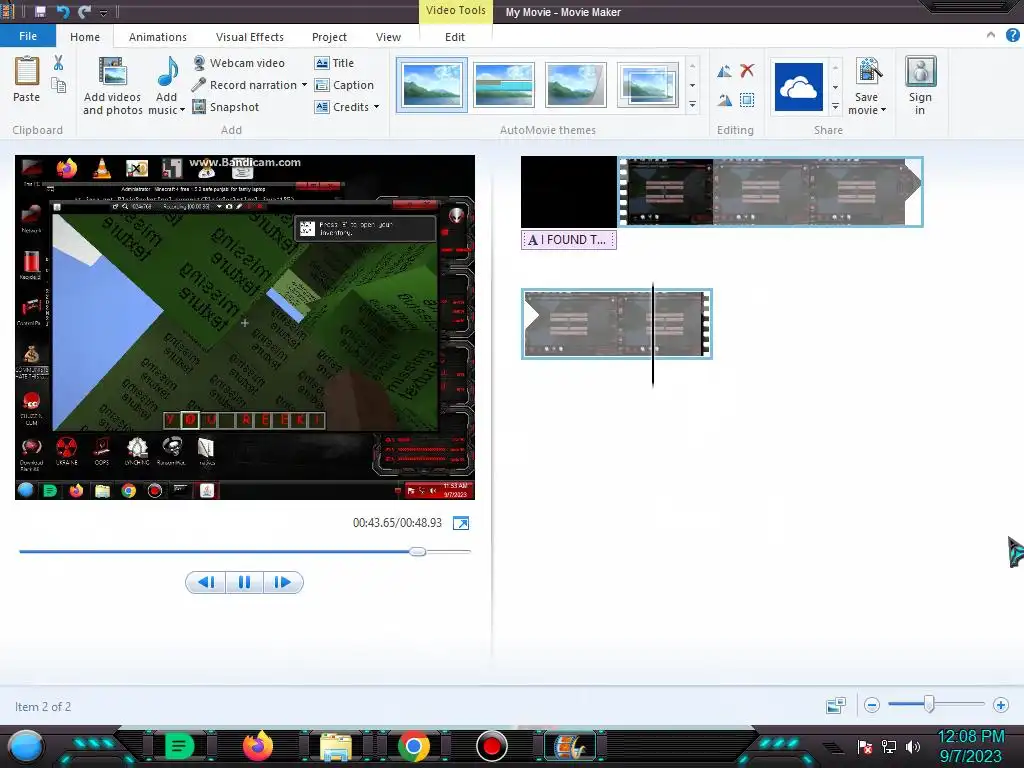
Task: Collapse the ribbon with chevron
Action: pos(991,35)
